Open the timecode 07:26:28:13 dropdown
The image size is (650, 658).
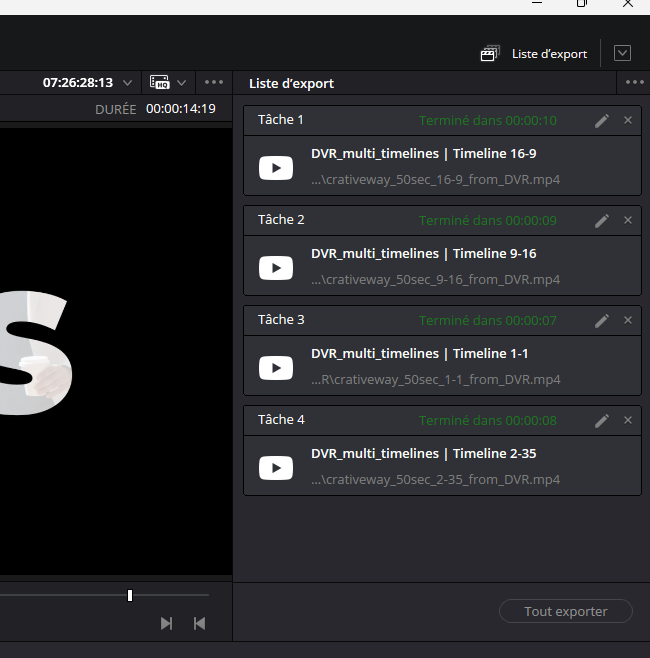[x=127, y=83]
